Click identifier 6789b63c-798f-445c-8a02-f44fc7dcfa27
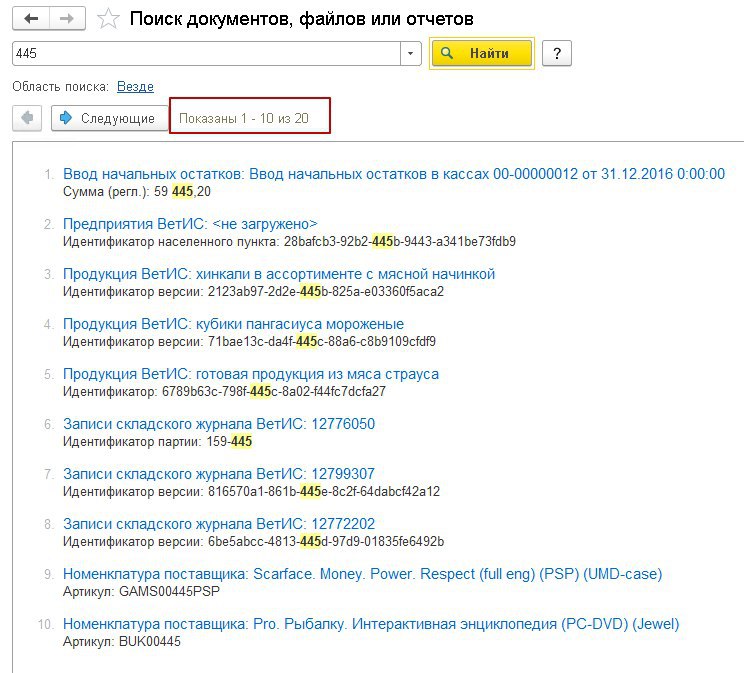 (x=274, y=392)
